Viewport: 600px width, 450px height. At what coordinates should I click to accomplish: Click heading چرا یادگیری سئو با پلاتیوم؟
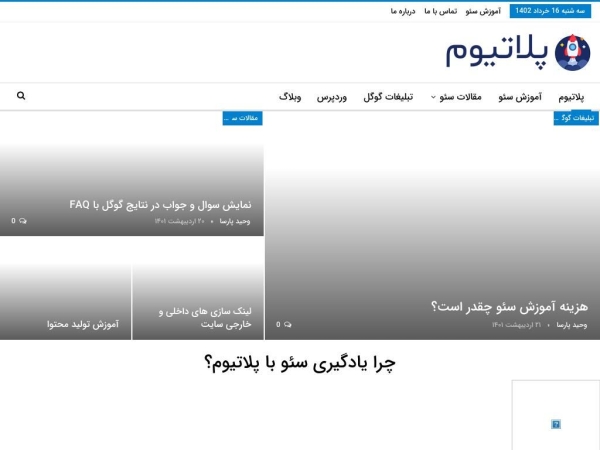300,363
